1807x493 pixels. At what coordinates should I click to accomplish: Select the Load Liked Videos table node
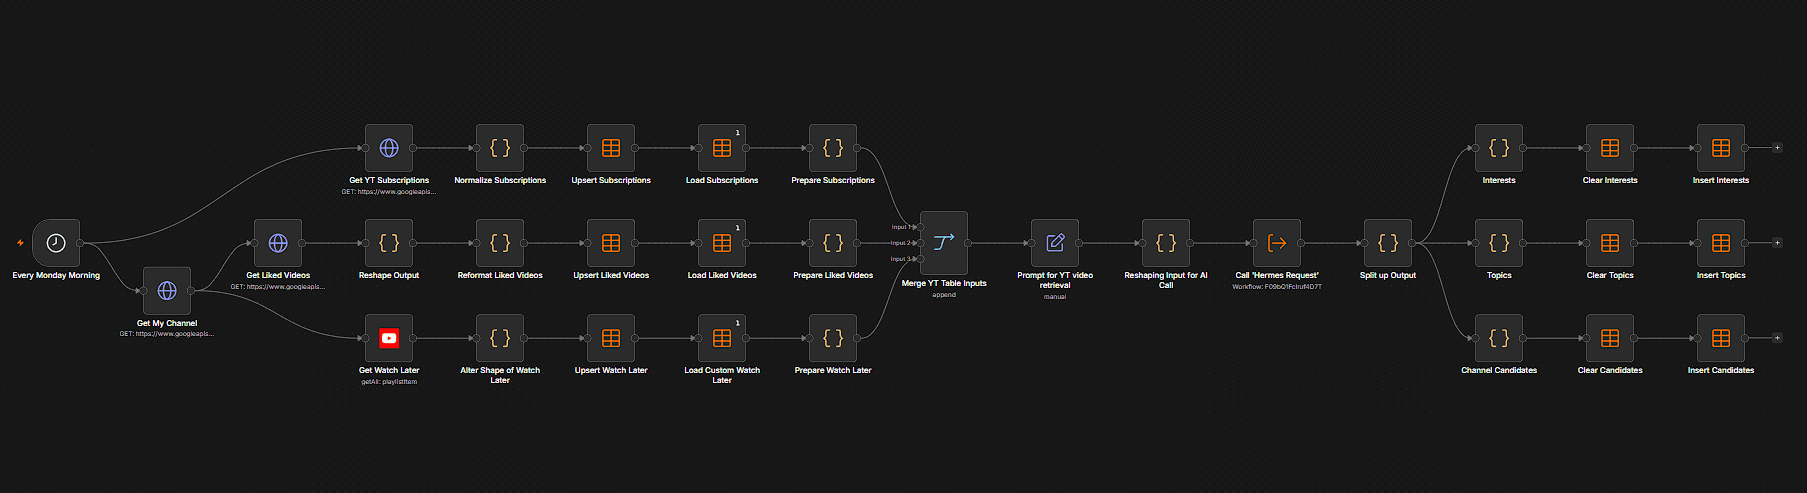722,243
